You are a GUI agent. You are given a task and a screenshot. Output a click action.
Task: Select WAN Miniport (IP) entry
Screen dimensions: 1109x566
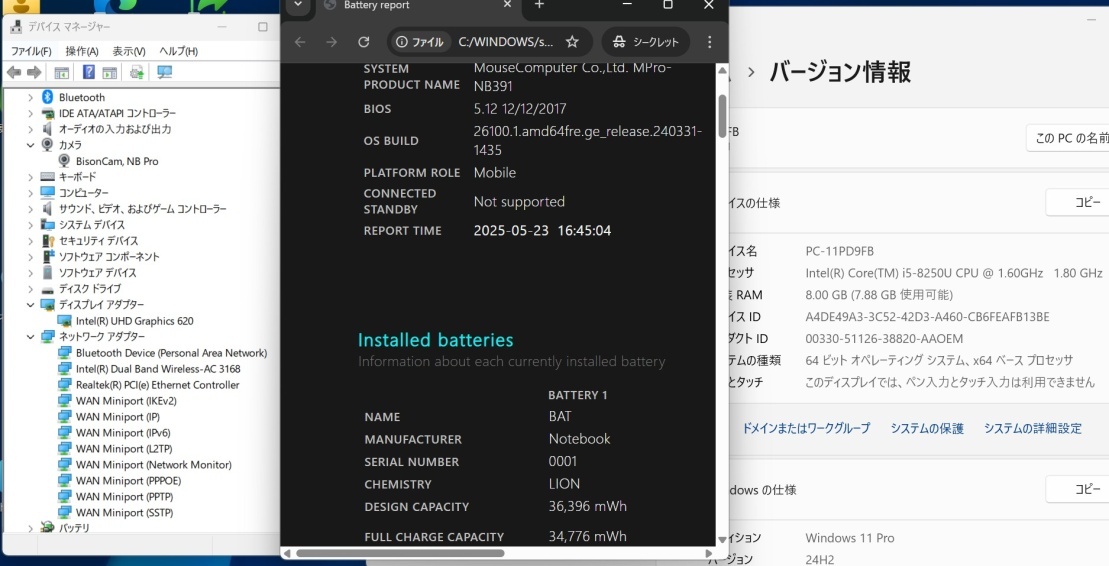pos(117,417)
